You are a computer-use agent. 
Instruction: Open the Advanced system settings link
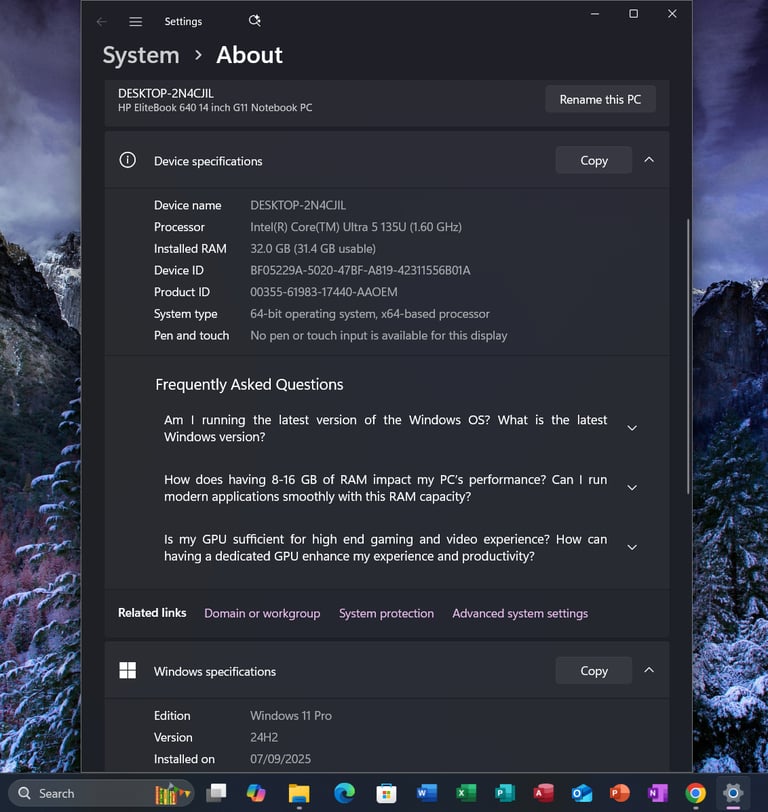click(x=520, y=613)
